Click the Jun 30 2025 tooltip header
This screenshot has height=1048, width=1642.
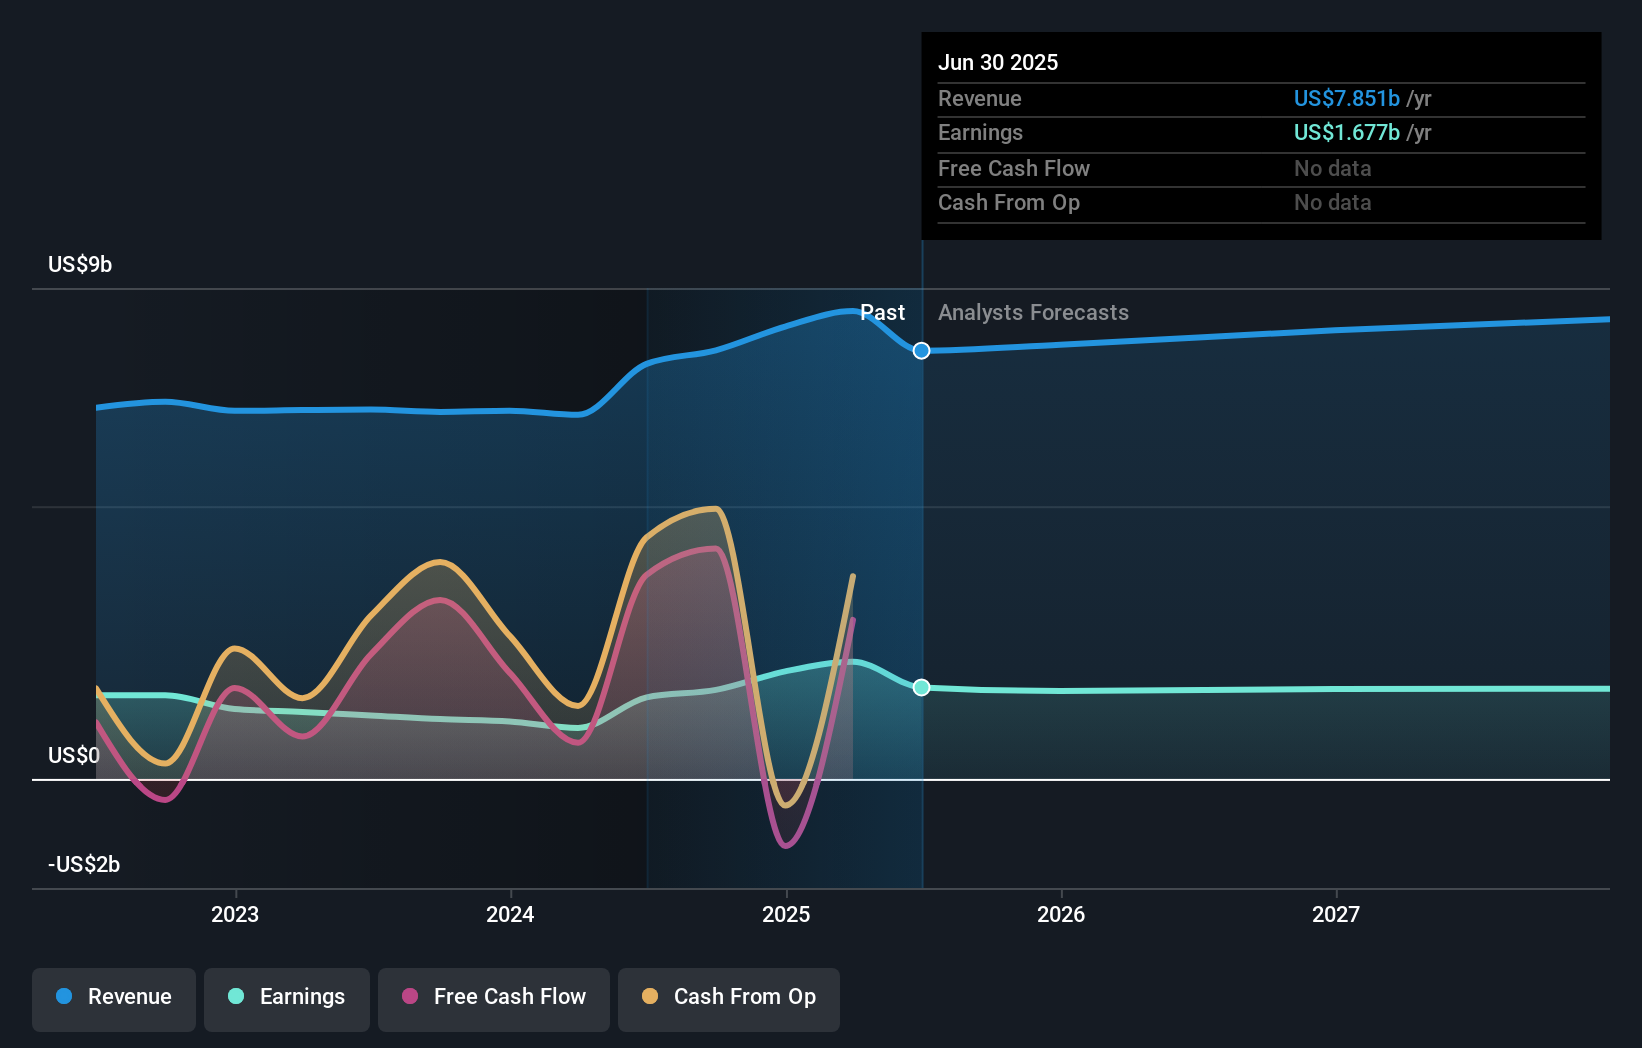click(x=998, y=62)
